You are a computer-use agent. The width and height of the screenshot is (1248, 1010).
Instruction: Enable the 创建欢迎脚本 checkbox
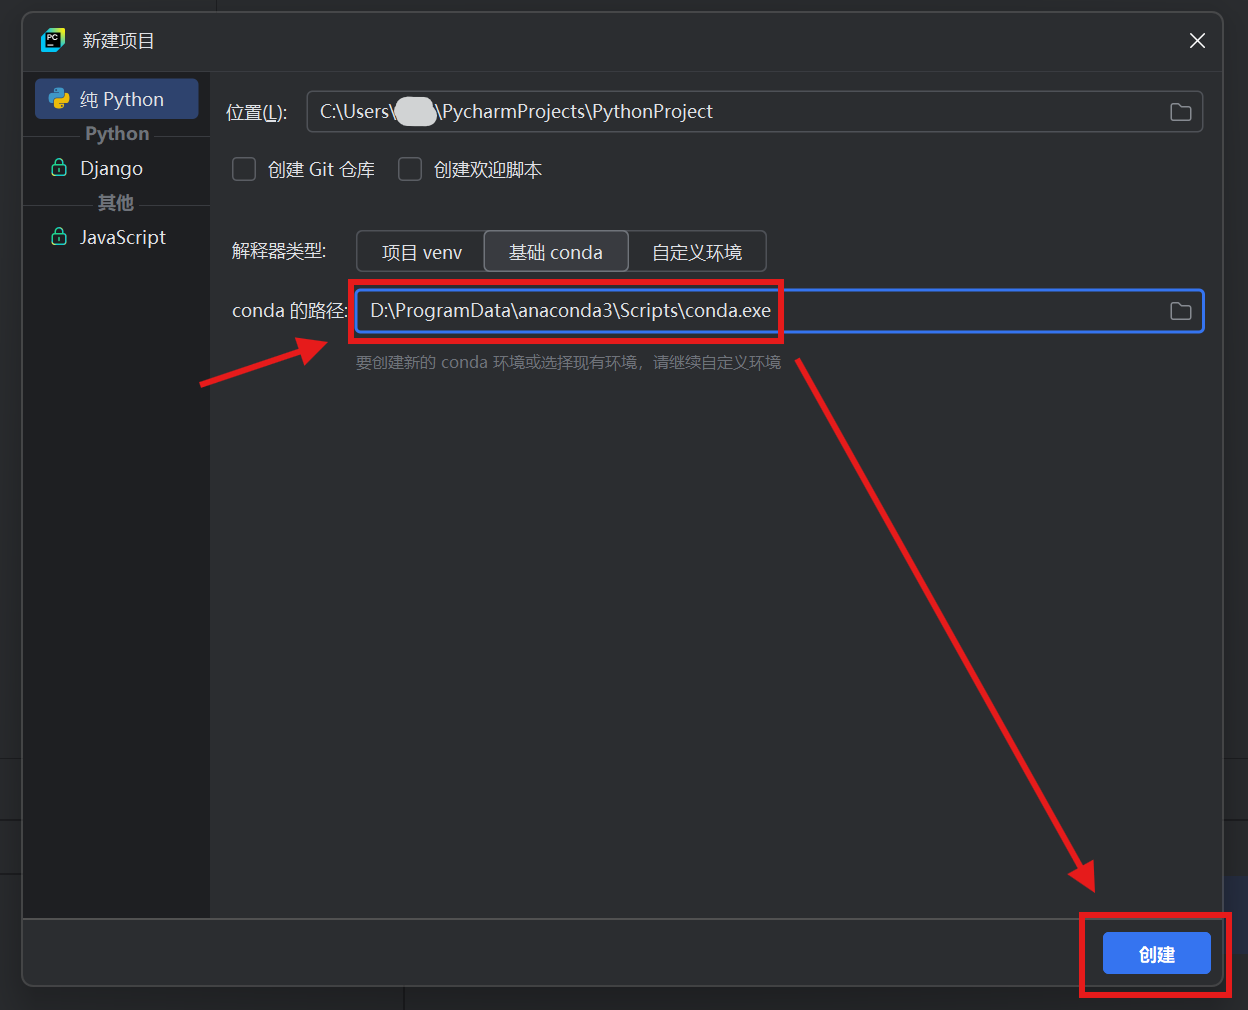[410, 169]
